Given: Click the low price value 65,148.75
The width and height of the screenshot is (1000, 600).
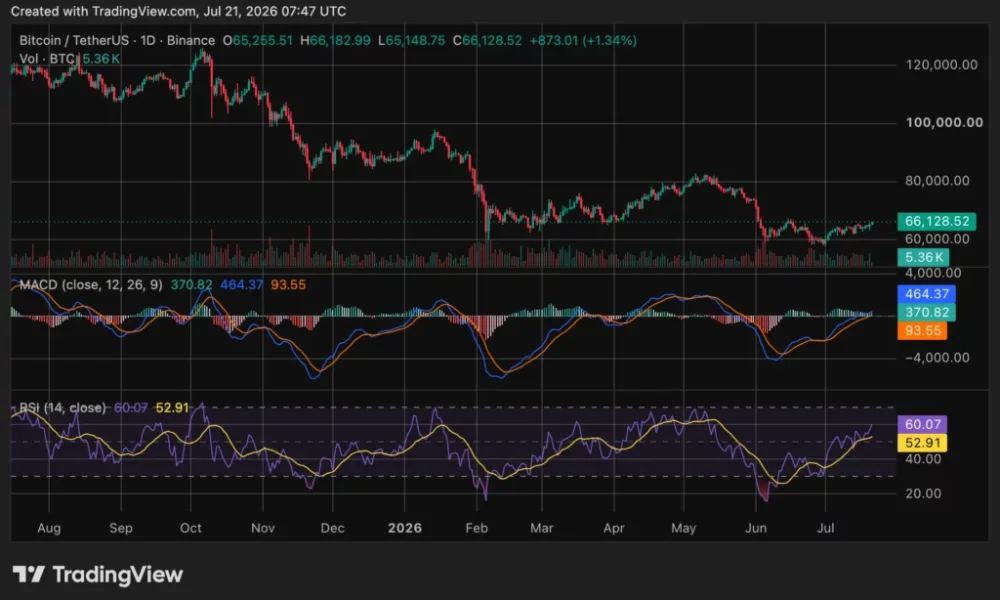Looking at the screenshot, I should click(415, 40).
